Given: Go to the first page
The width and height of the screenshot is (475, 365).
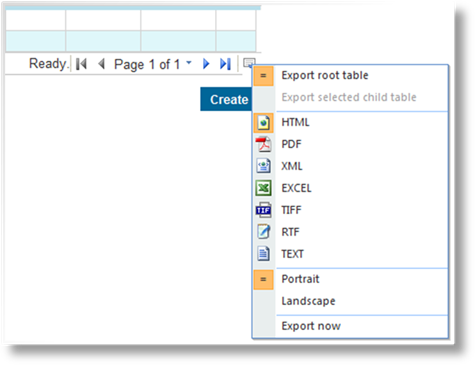Looking at the screenshot, I should tap(81, 64).
